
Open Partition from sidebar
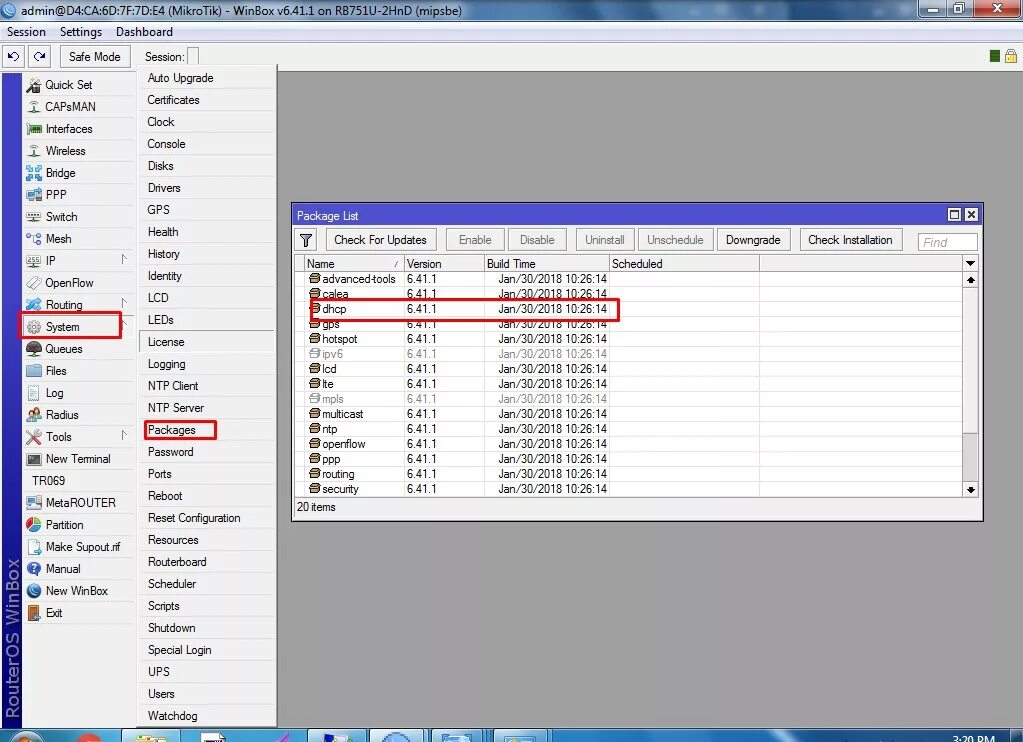(x=78, y=525)
